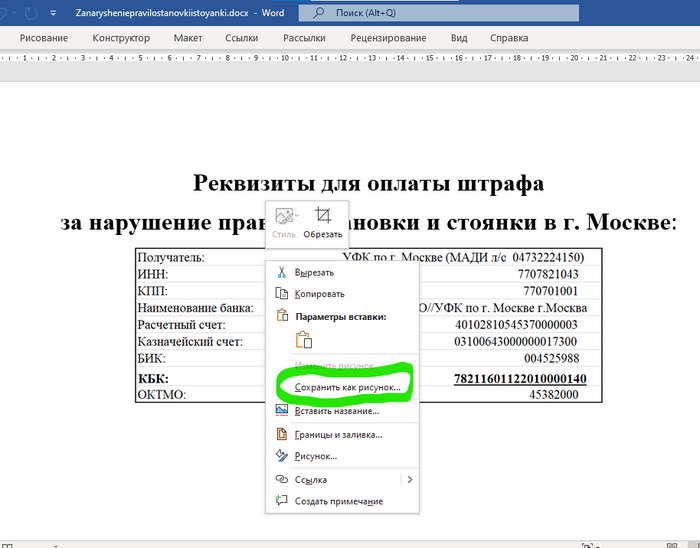Screen dimensions: 700x548
Task: Click the KPP value 770701001
Action: [550, 291]
